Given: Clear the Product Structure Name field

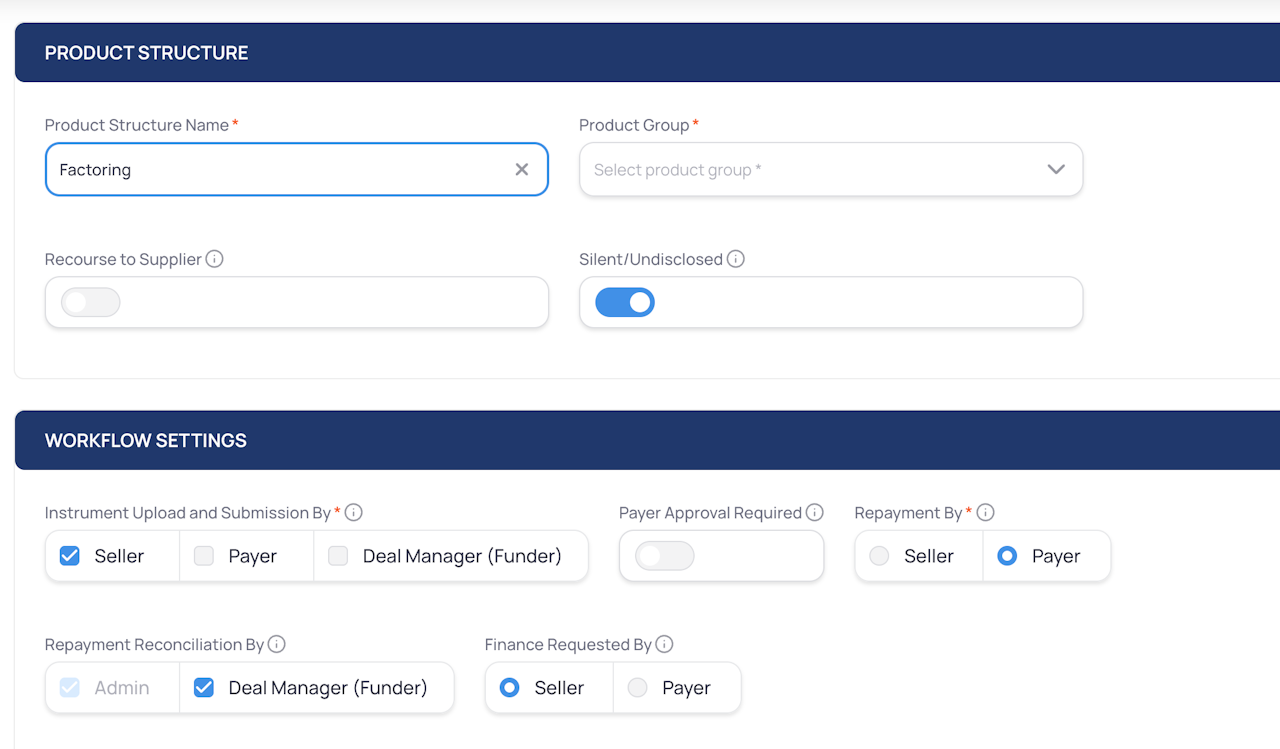Looking at the screenshot, I should pyautogui.click(x=522, y=170).
